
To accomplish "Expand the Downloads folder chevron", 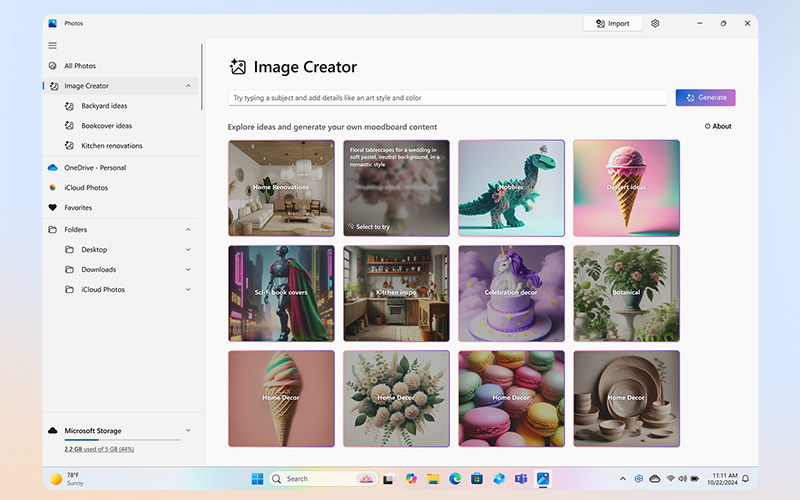I will tap(188, 269).
